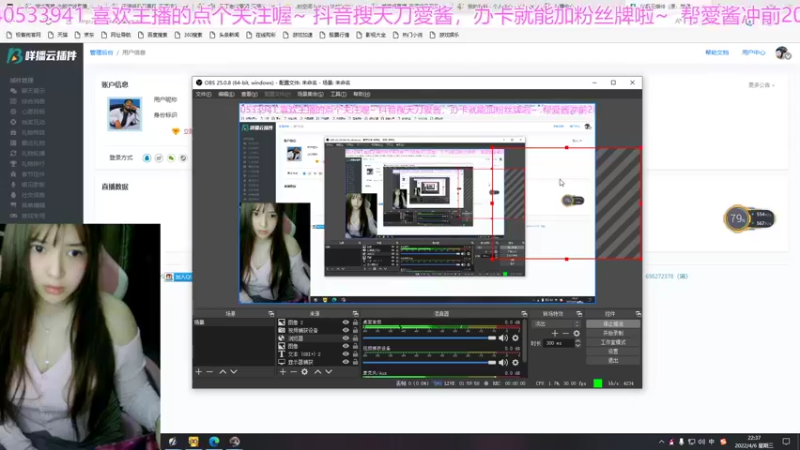Screen dimensions: 800x450
Task: Add a new source with plus icon
Action: [283, 372]
